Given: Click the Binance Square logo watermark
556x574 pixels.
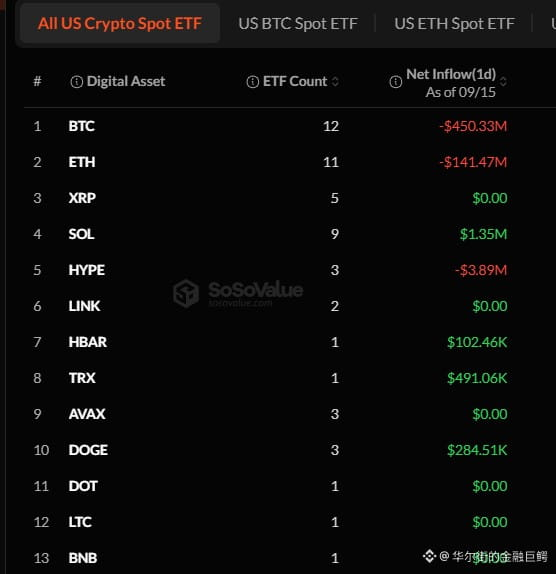Looking at the screenshot, I should [x=430, y=556].
